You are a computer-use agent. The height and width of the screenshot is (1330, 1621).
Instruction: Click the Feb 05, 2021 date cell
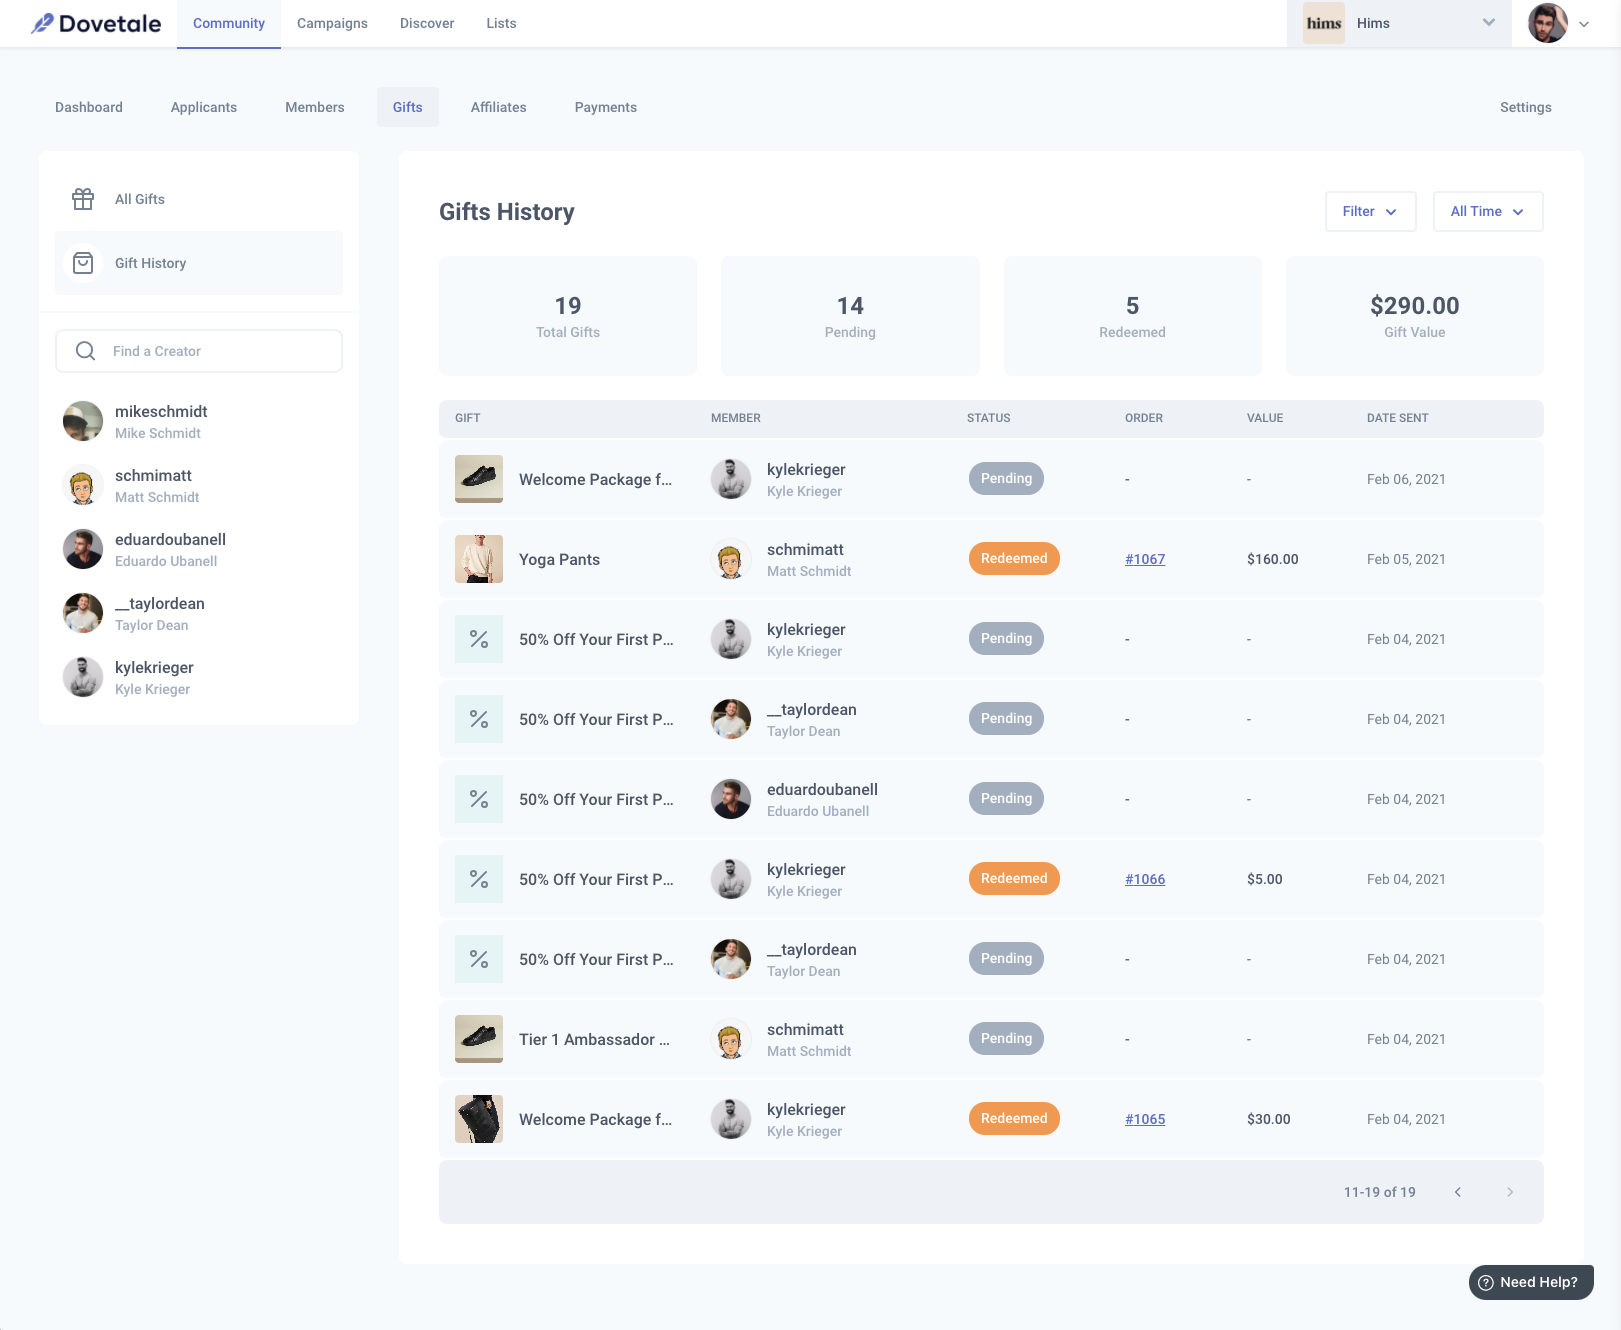pyautogui.click(x=1406, y=559)
